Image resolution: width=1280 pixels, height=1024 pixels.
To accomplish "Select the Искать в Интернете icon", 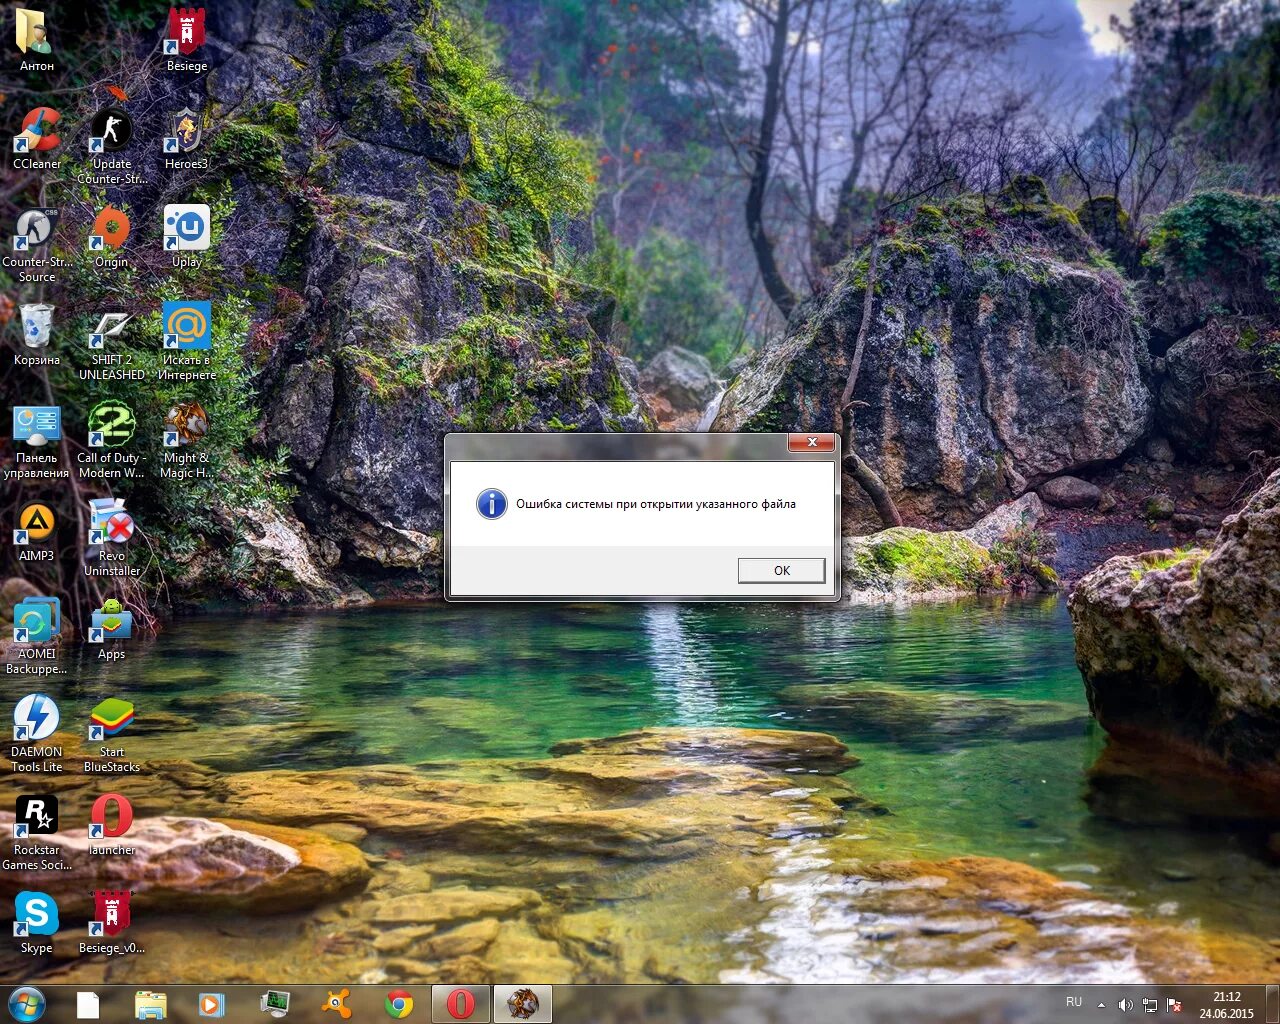I will pos(187,342).
